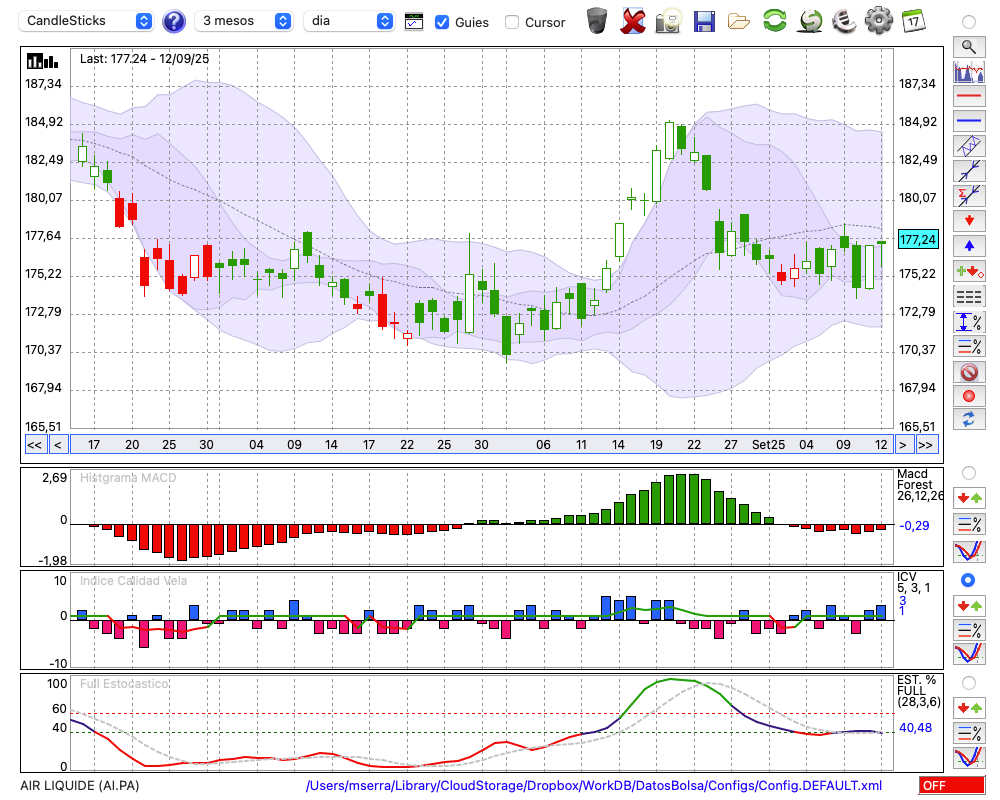The height and width of the screenshot is (800, 1000).
Task: Select the blue horizontal line tool
Action: pyautogui.click(x=969, y=121)
